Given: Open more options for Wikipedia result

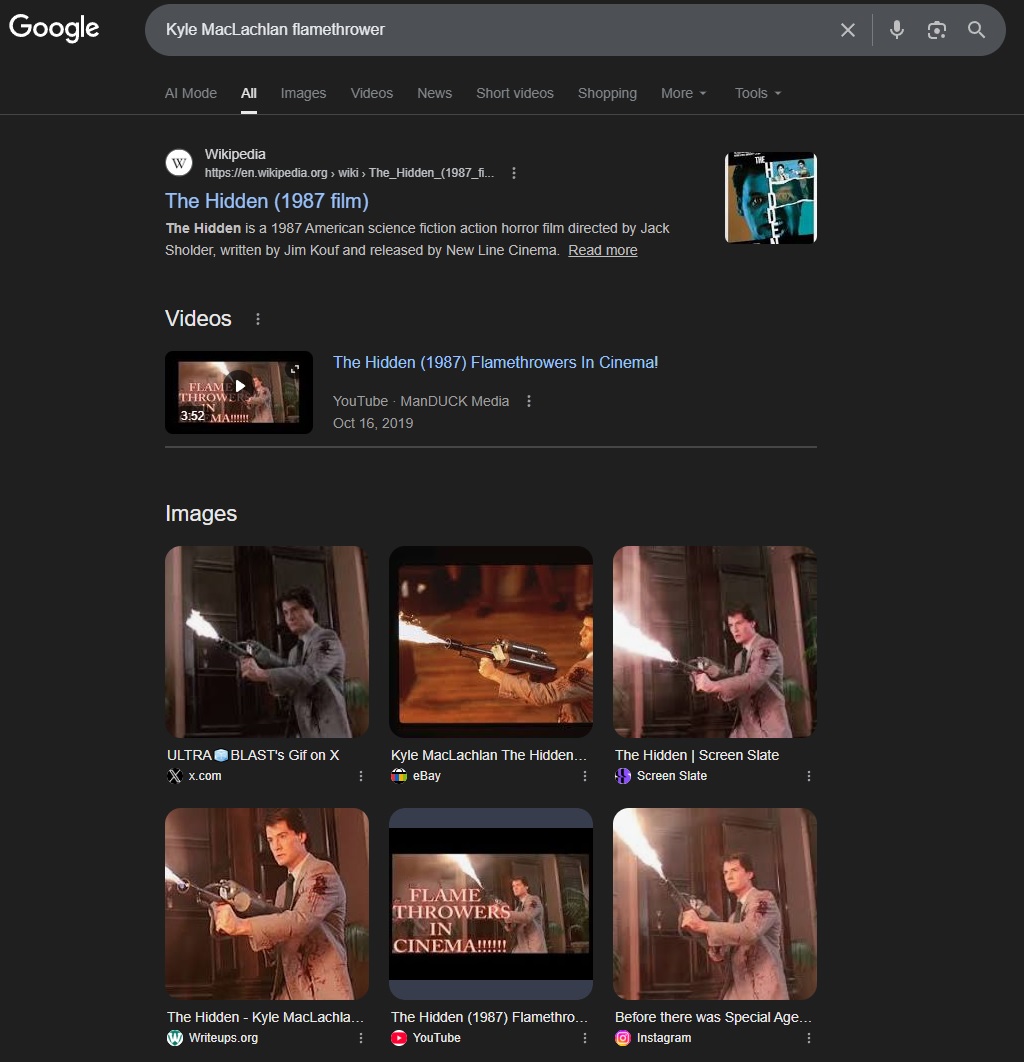Looking at the screenshot, I should (x=514, y=173).
